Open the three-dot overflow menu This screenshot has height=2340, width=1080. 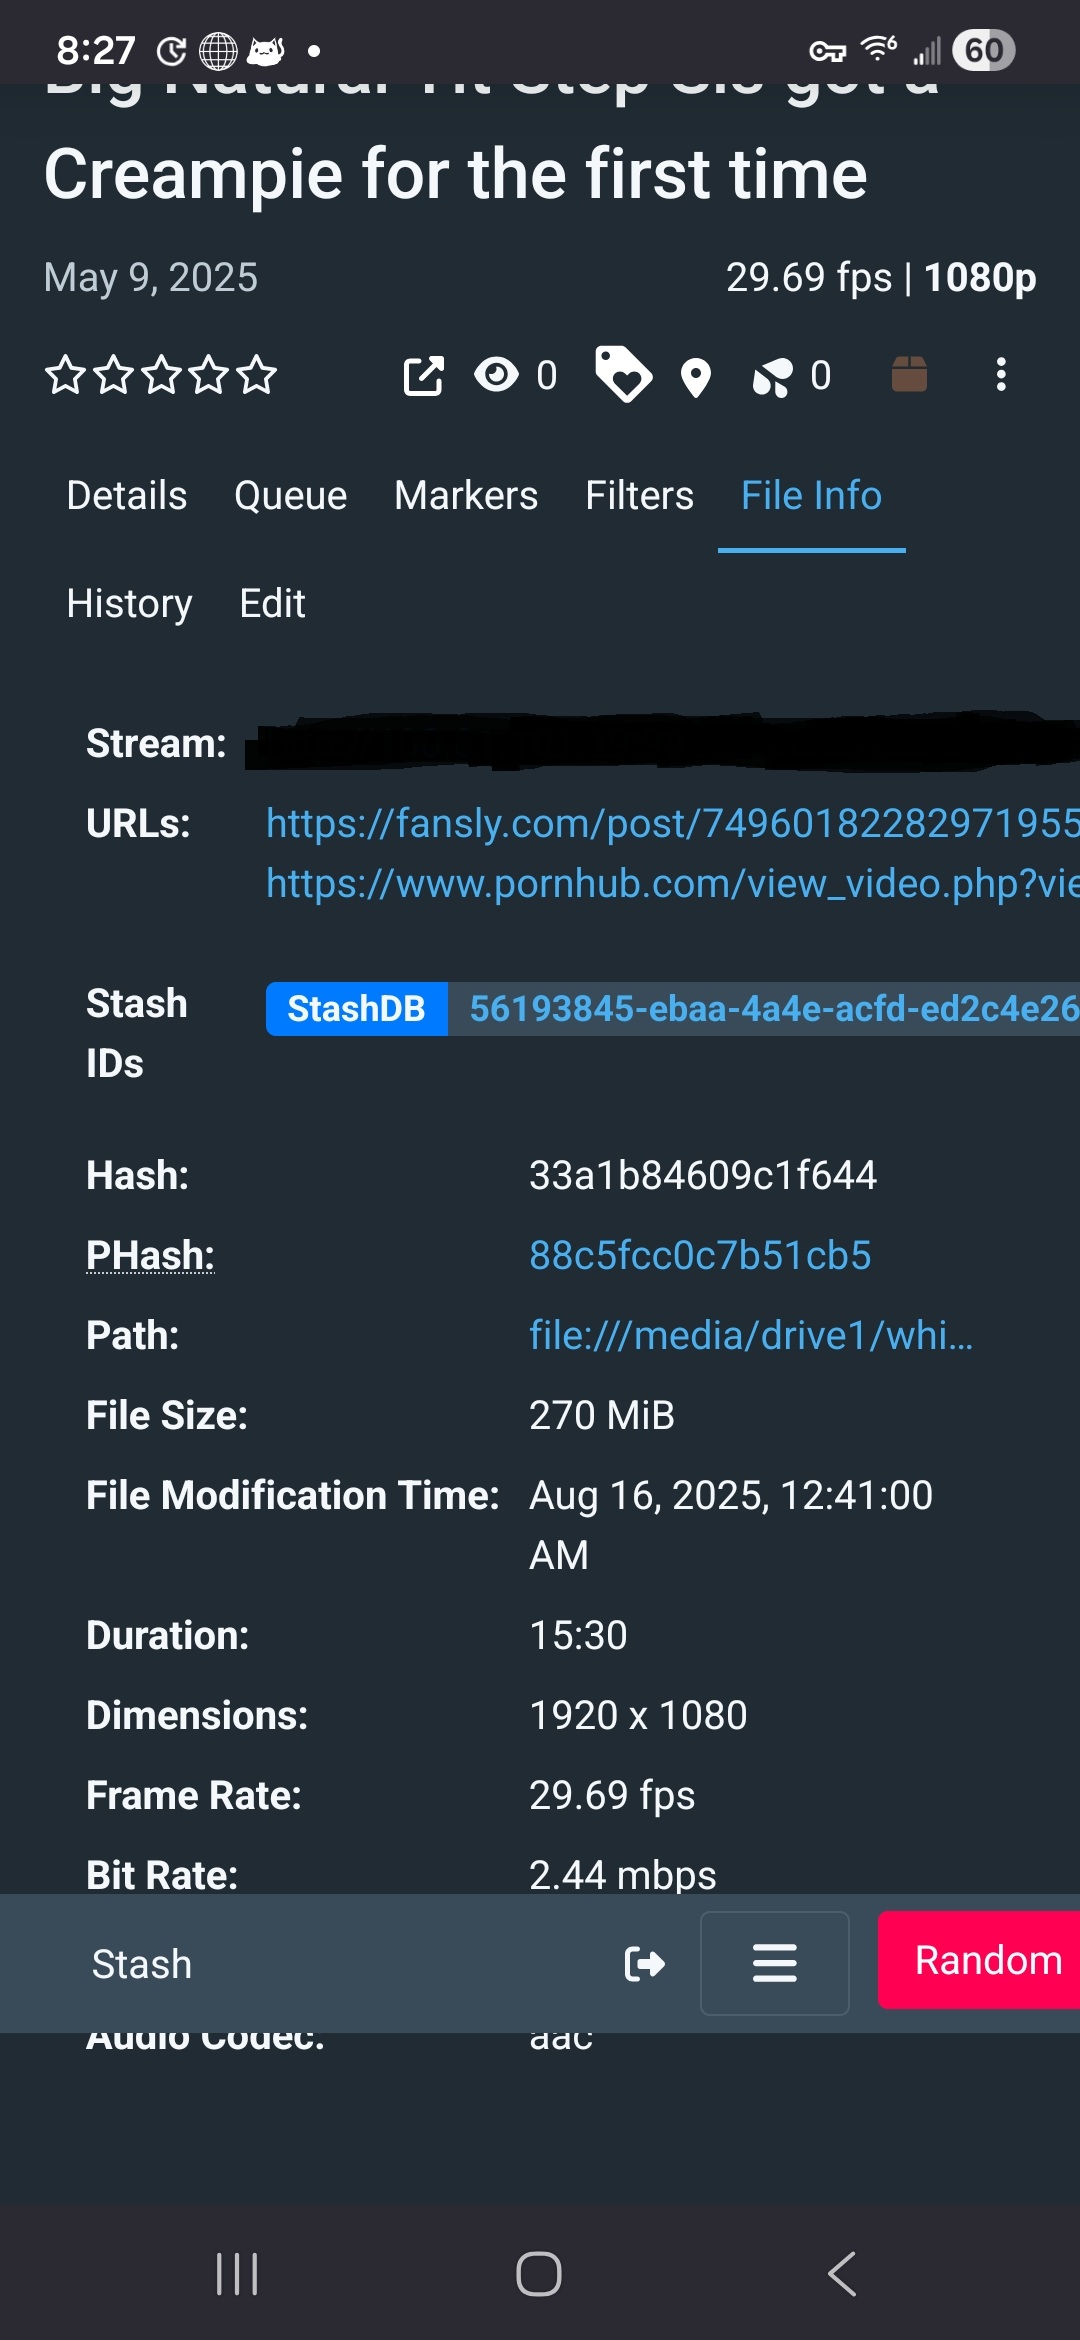pyautogui.click(x=1000, y=376)
